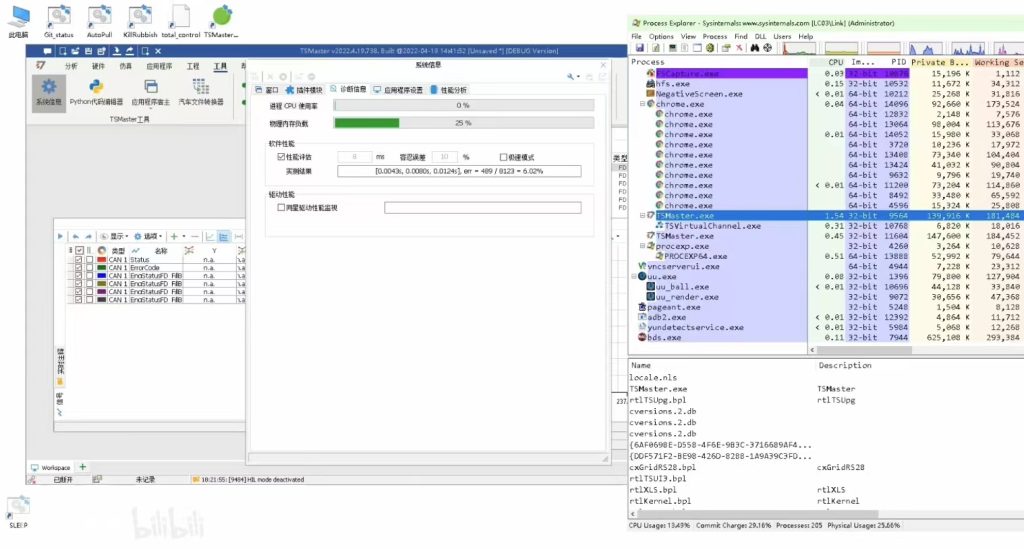
Task: Click the red color swatch of the Status signal
Action: [x=101, y=260]
